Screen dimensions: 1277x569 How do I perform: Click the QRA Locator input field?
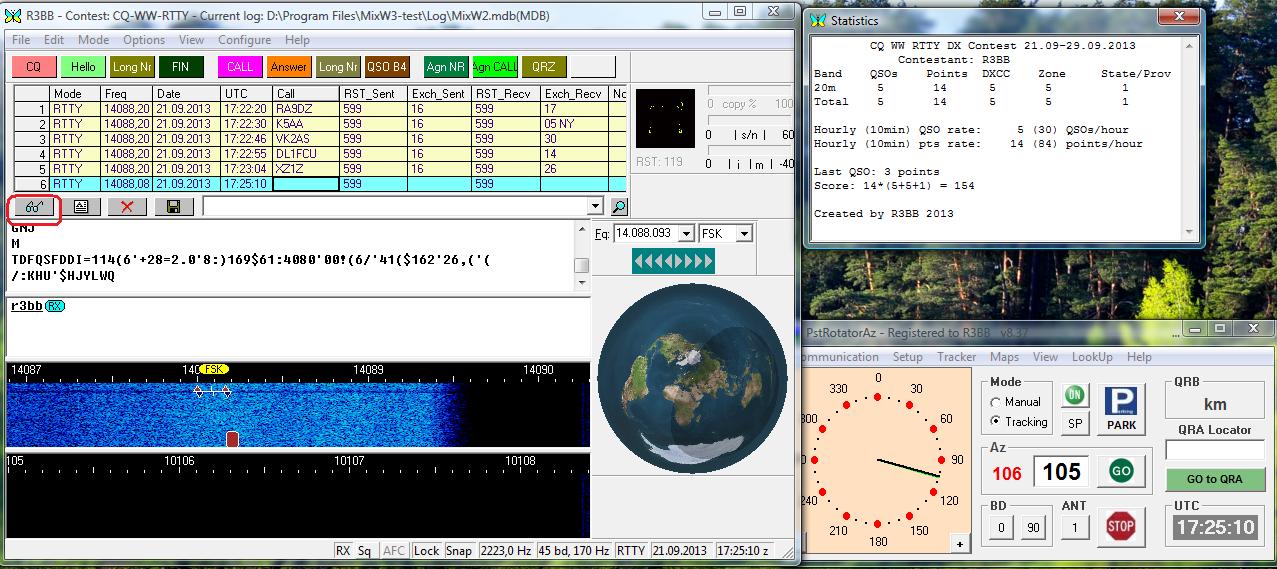(1214, 451)
